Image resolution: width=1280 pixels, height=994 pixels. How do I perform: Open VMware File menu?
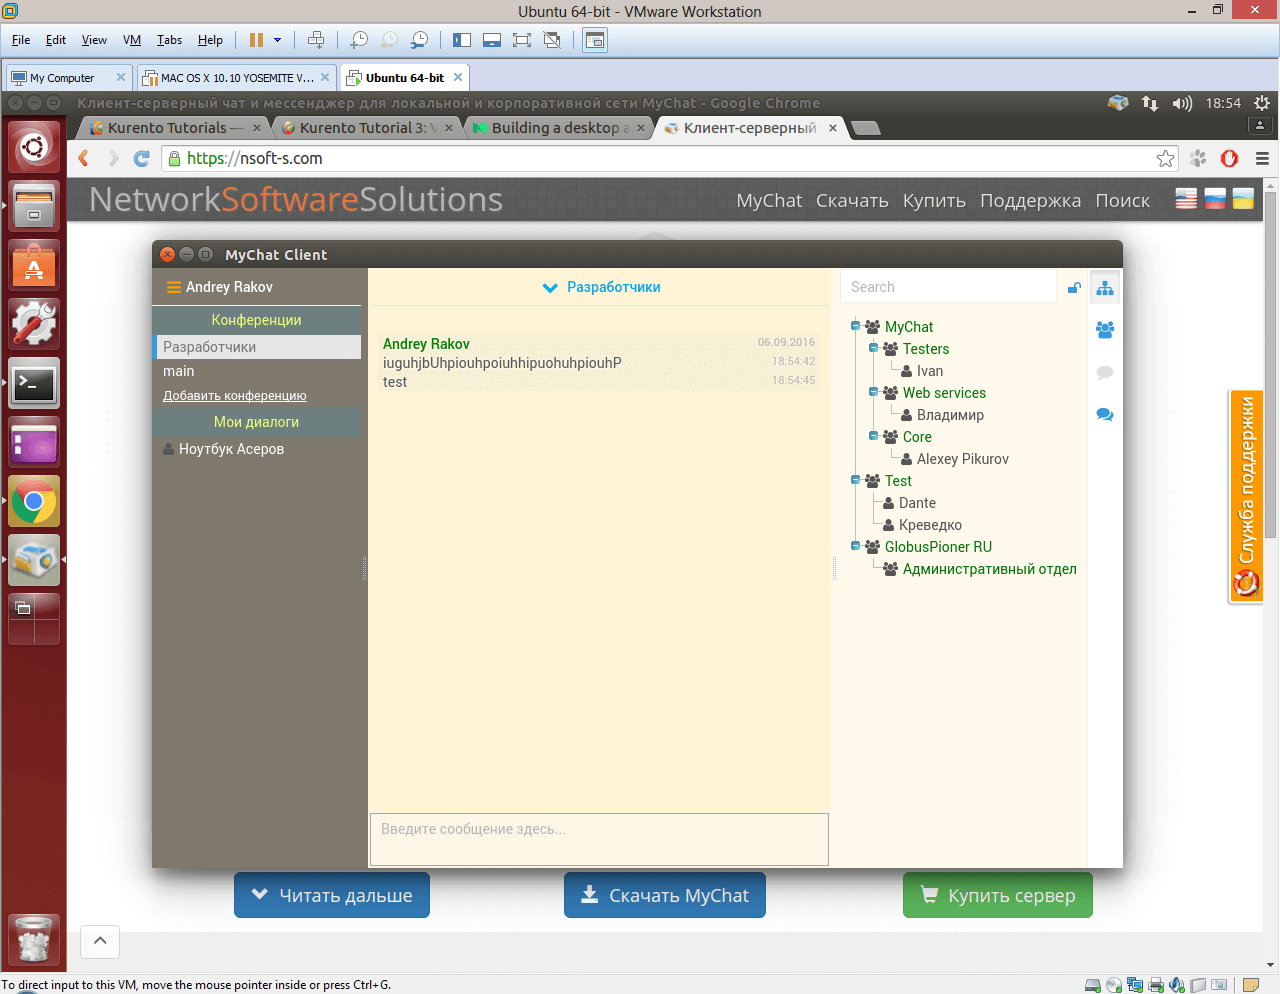pyautogui.click(x=21, y=40)
